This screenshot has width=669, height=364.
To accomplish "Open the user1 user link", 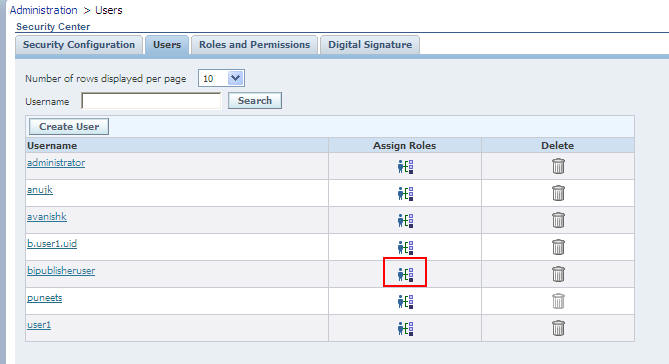I will (x=39, y=325).
